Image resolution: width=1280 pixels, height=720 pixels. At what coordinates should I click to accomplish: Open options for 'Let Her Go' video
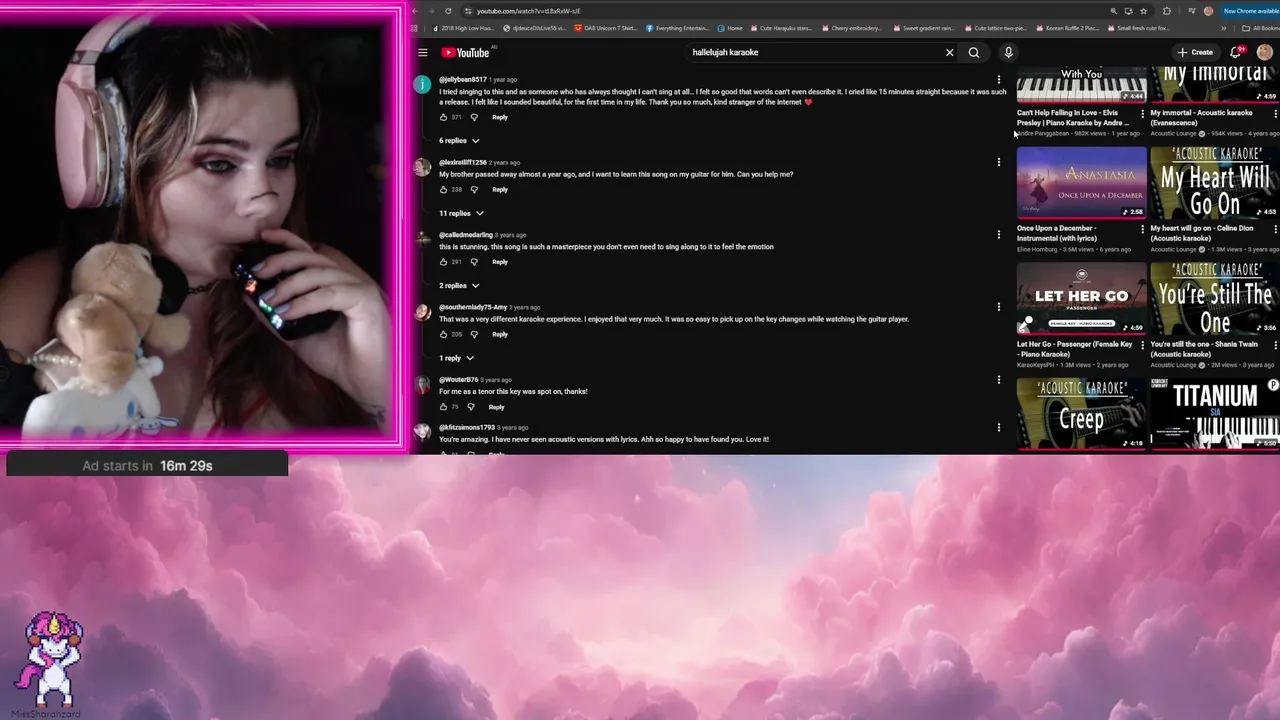(1142, 345)
